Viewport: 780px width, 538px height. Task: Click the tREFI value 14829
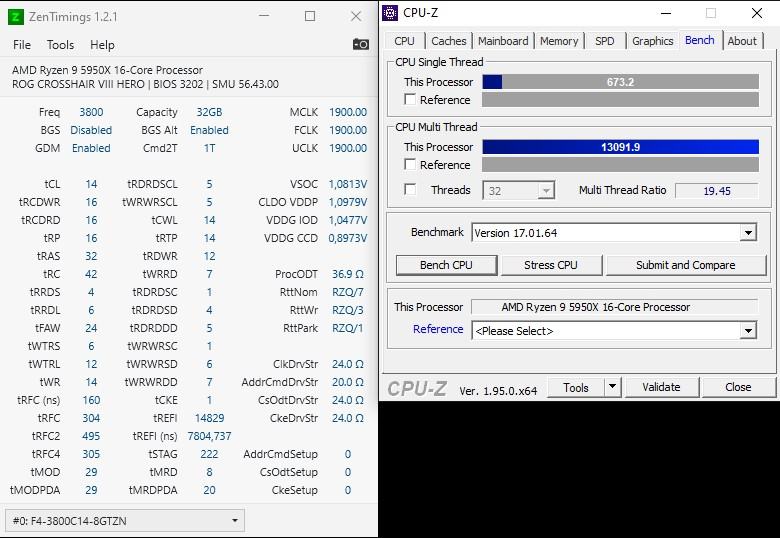coord(209,418)
